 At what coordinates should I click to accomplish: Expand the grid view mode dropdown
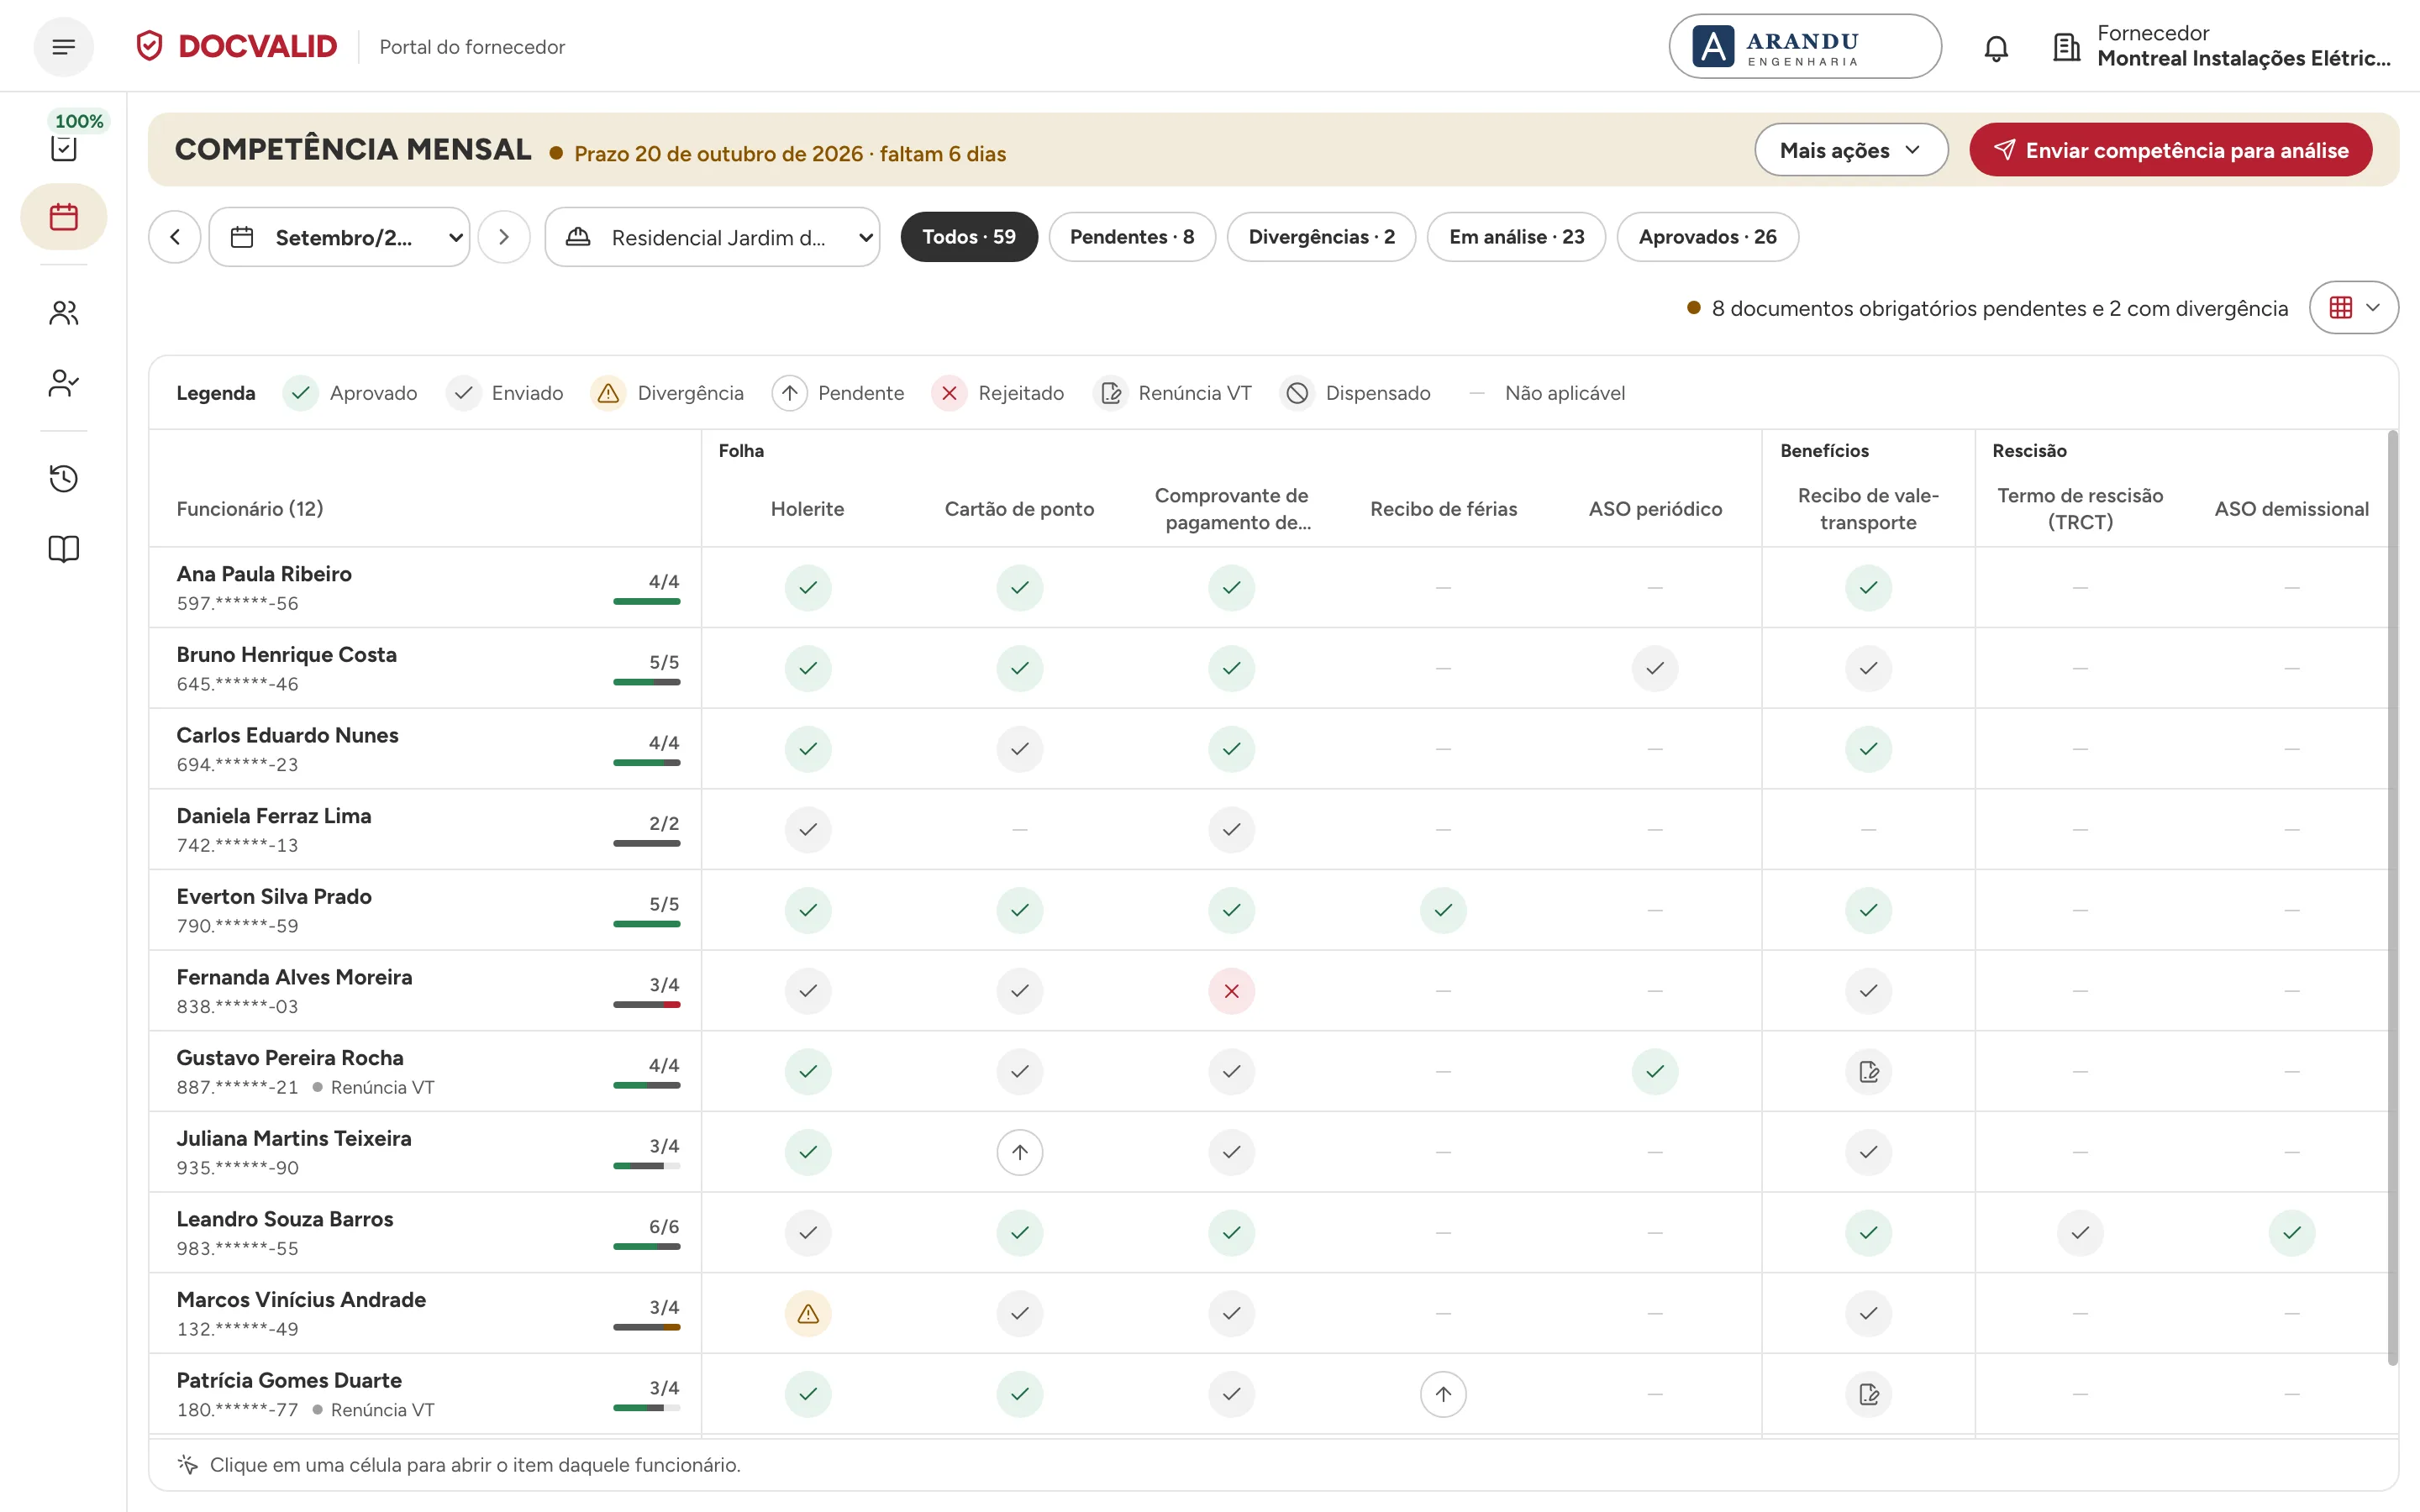[x=2354, y=308]
